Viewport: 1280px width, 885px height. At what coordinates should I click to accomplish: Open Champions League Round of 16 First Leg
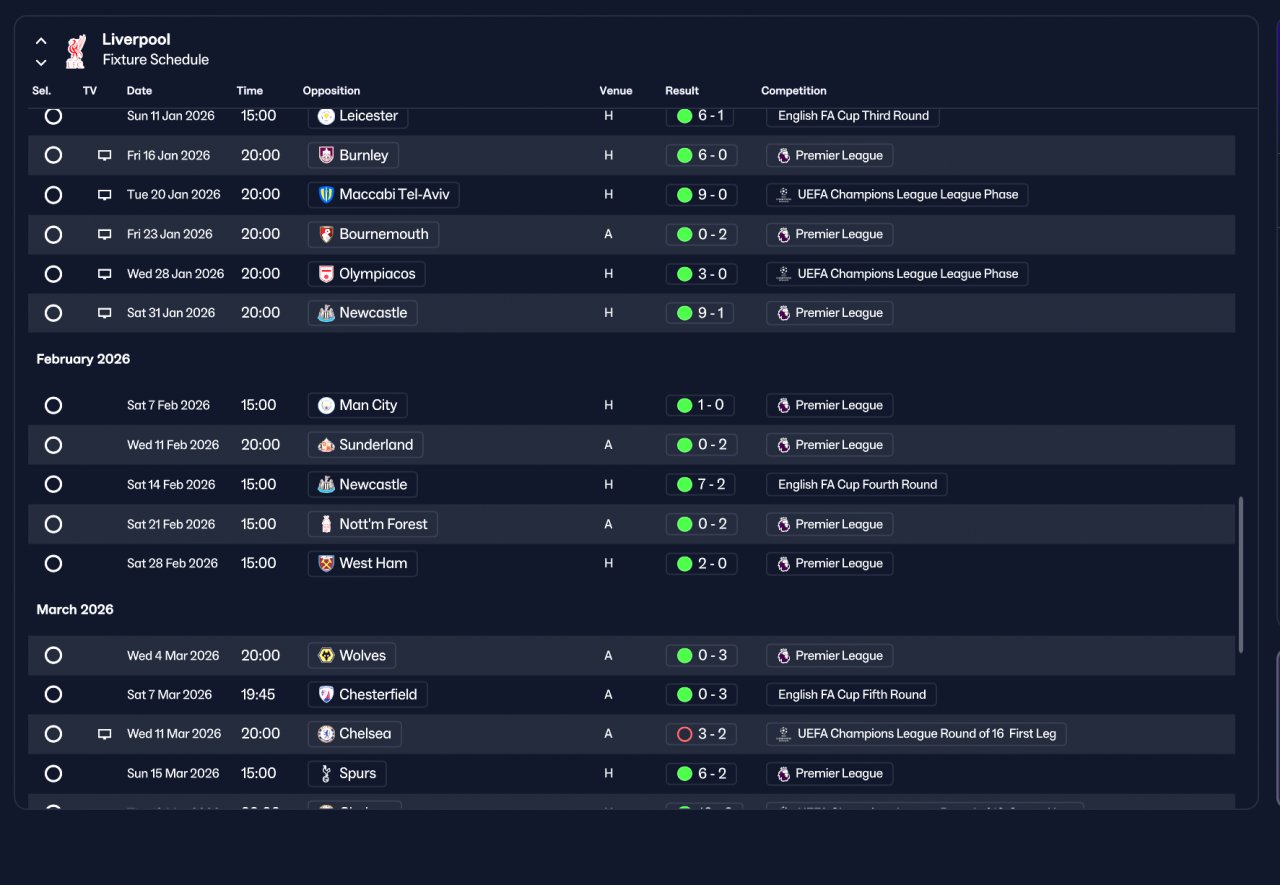coord(917,734)
